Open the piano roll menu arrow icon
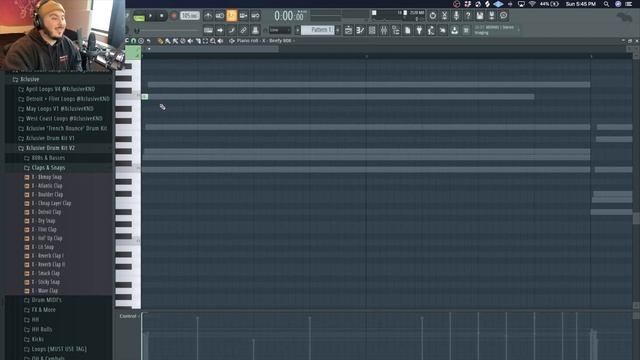Image resolution: width=640 pixels, height=360 pixels. (127, 41)
